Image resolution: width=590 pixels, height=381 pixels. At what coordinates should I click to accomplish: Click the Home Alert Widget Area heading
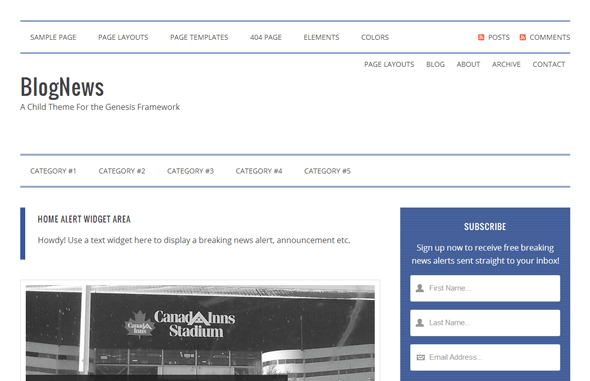[84, 219]
